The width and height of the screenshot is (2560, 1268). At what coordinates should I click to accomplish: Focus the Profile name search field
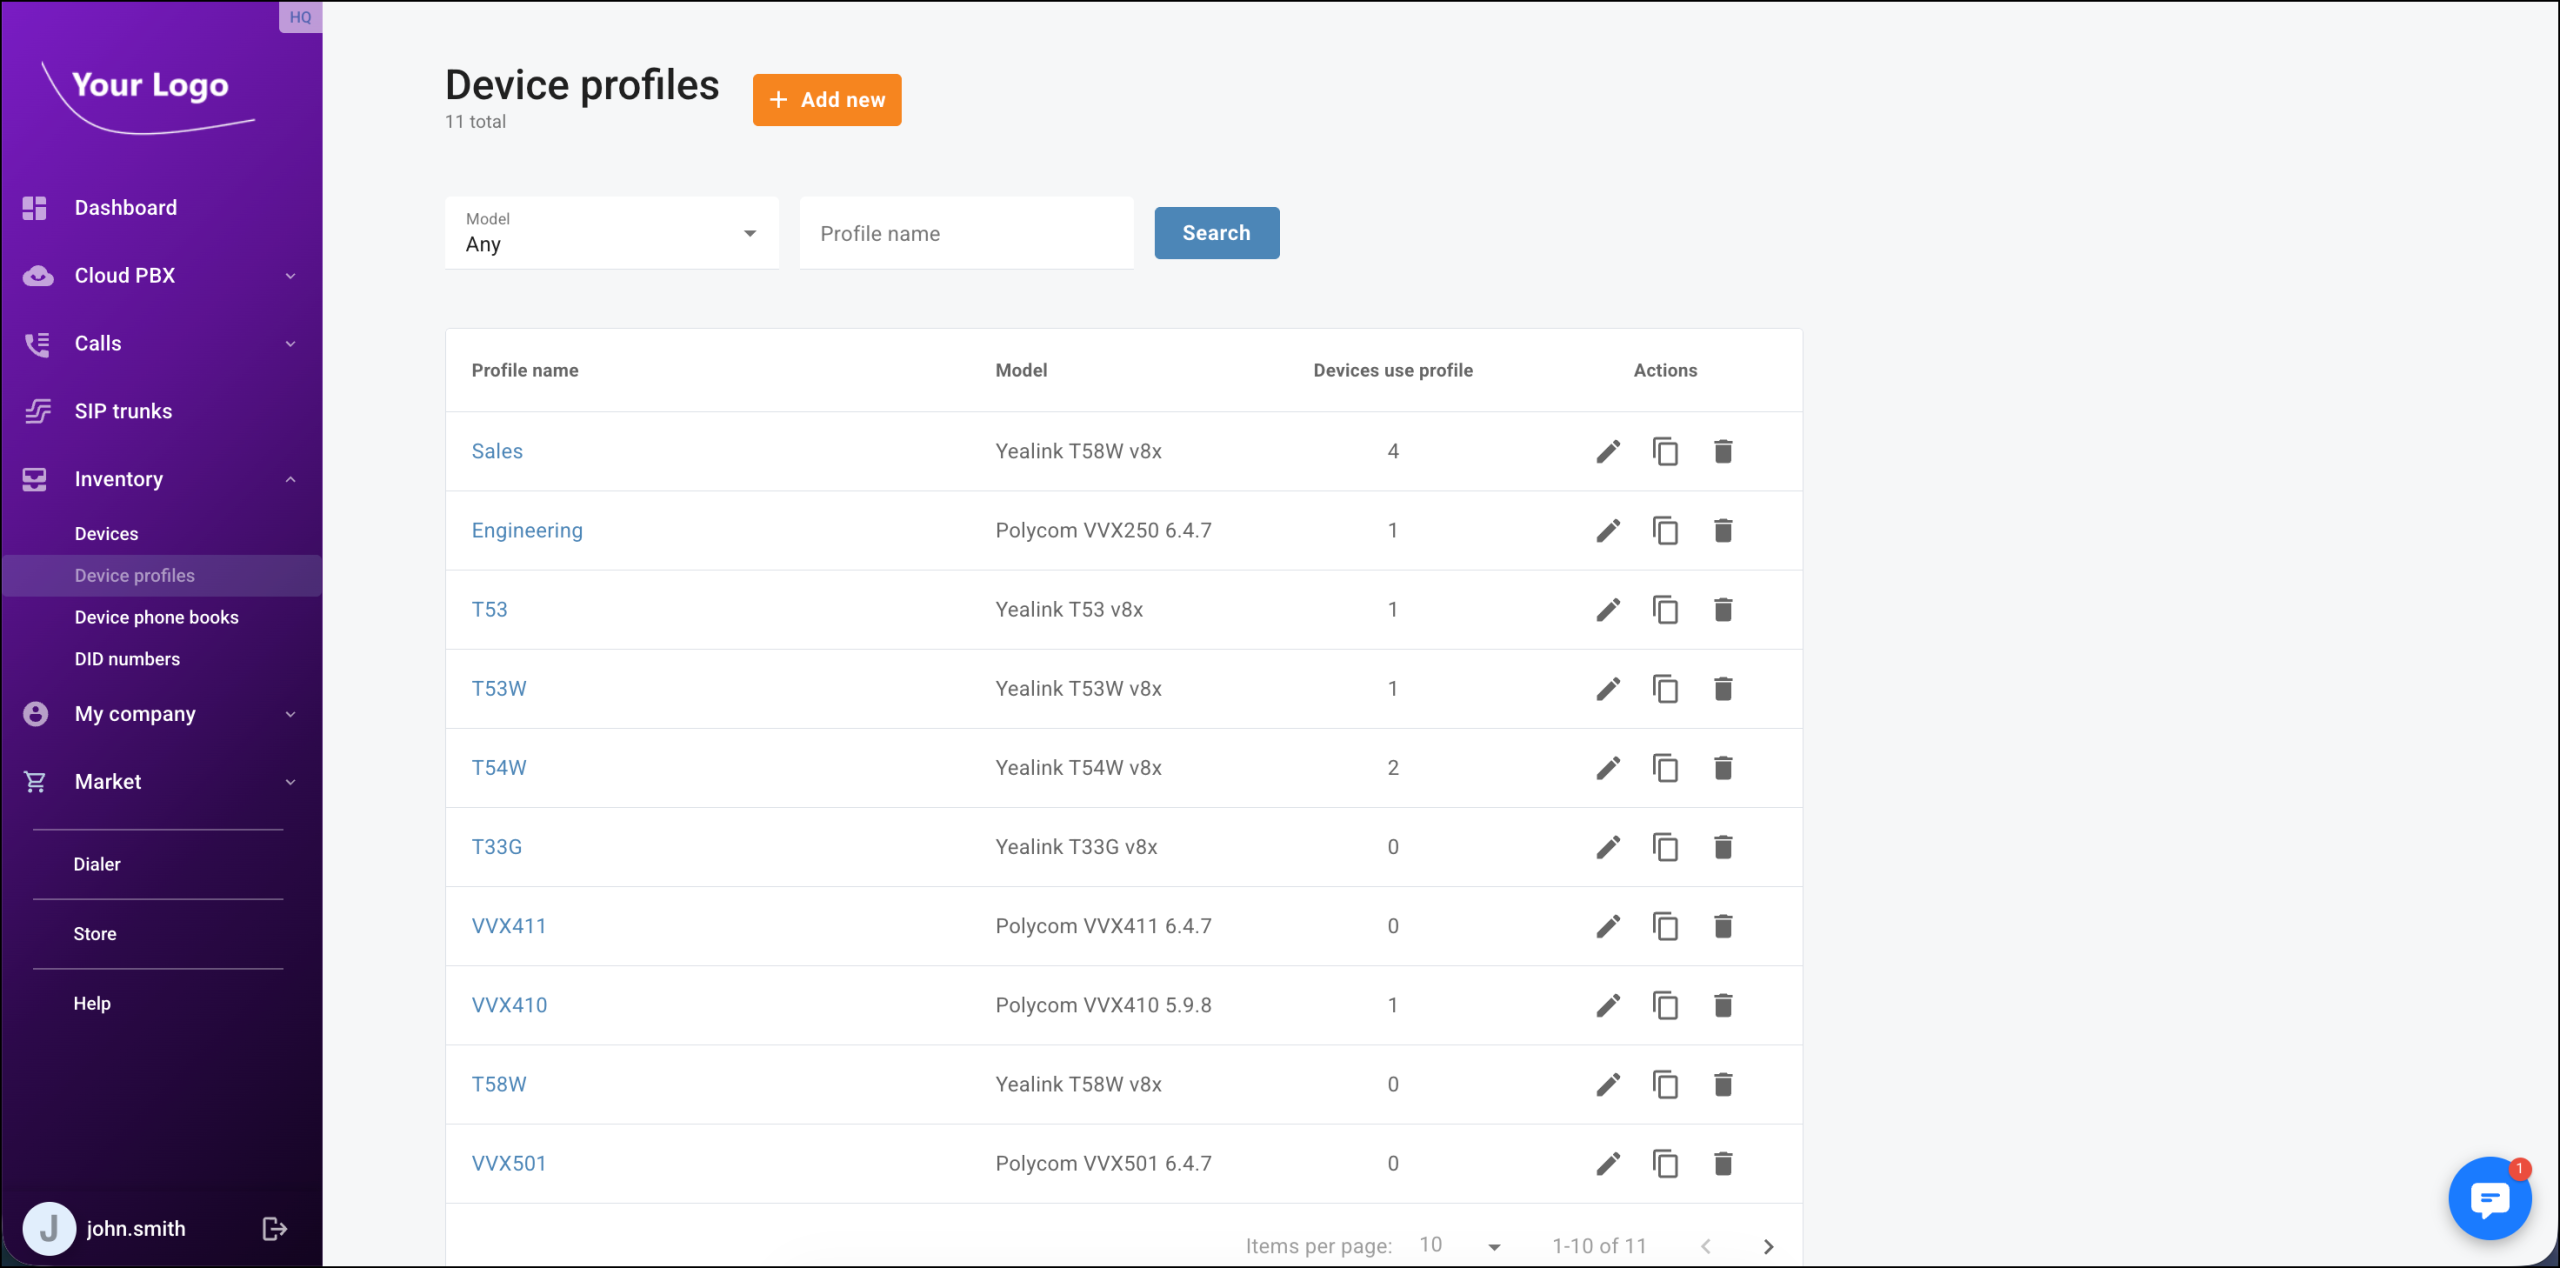click(x=966, y=233)
